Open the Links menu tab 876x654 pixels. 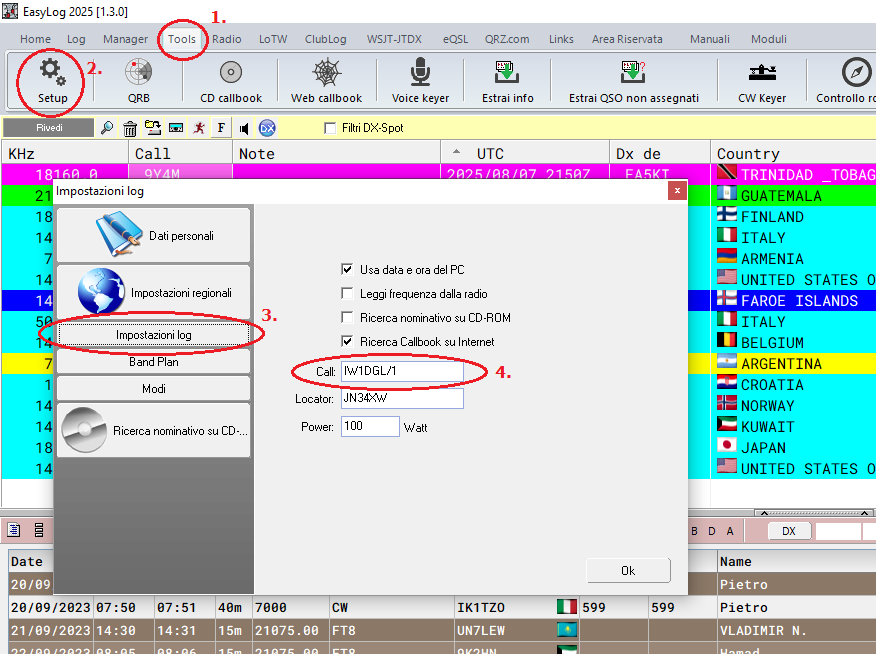pyautogui.click(x=561, y=39)
